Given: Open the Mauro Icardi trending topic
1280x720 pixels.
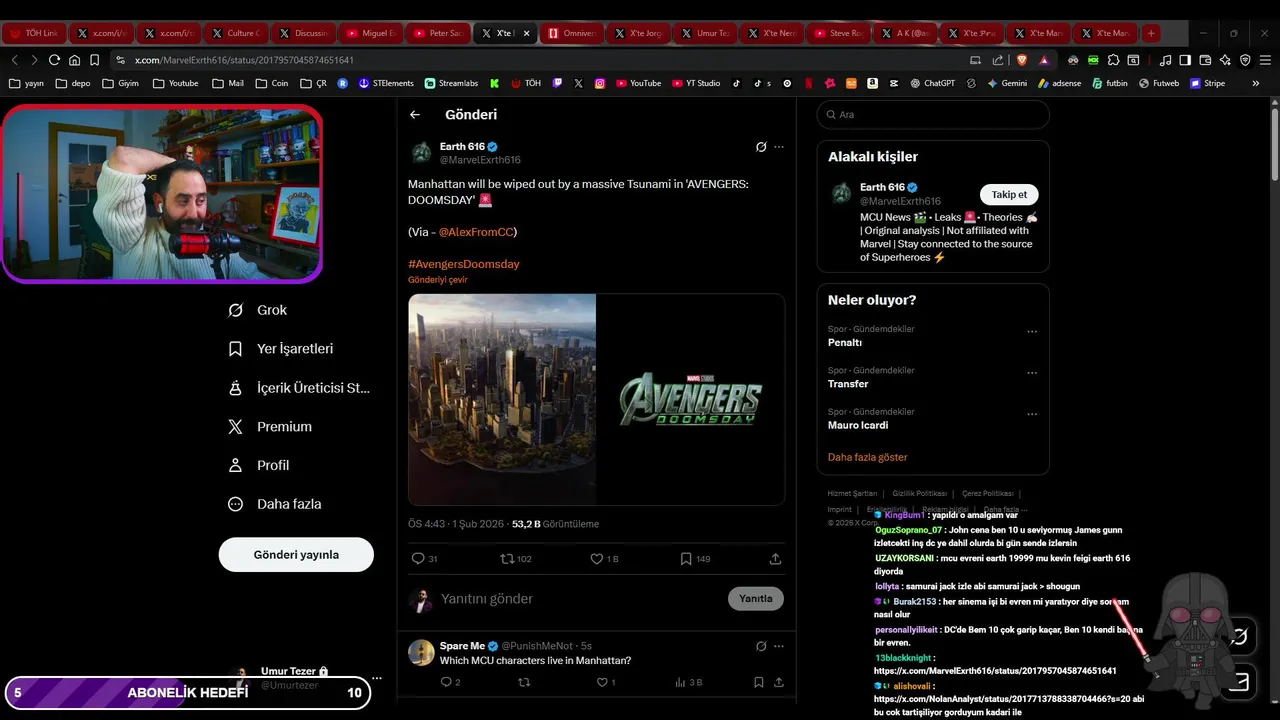Looking at the screenshot, I should point(858,425).
